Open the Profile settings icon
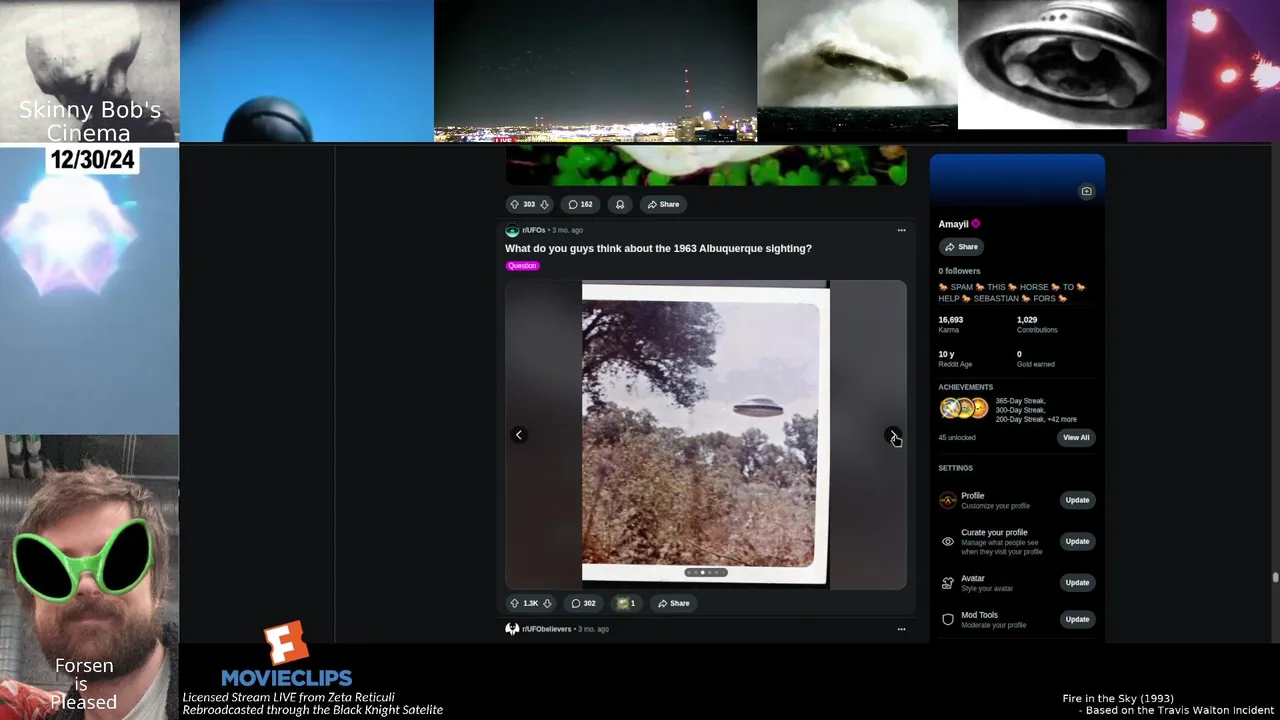Screen dimensions: 1280x720 click(x=948, y=500)
